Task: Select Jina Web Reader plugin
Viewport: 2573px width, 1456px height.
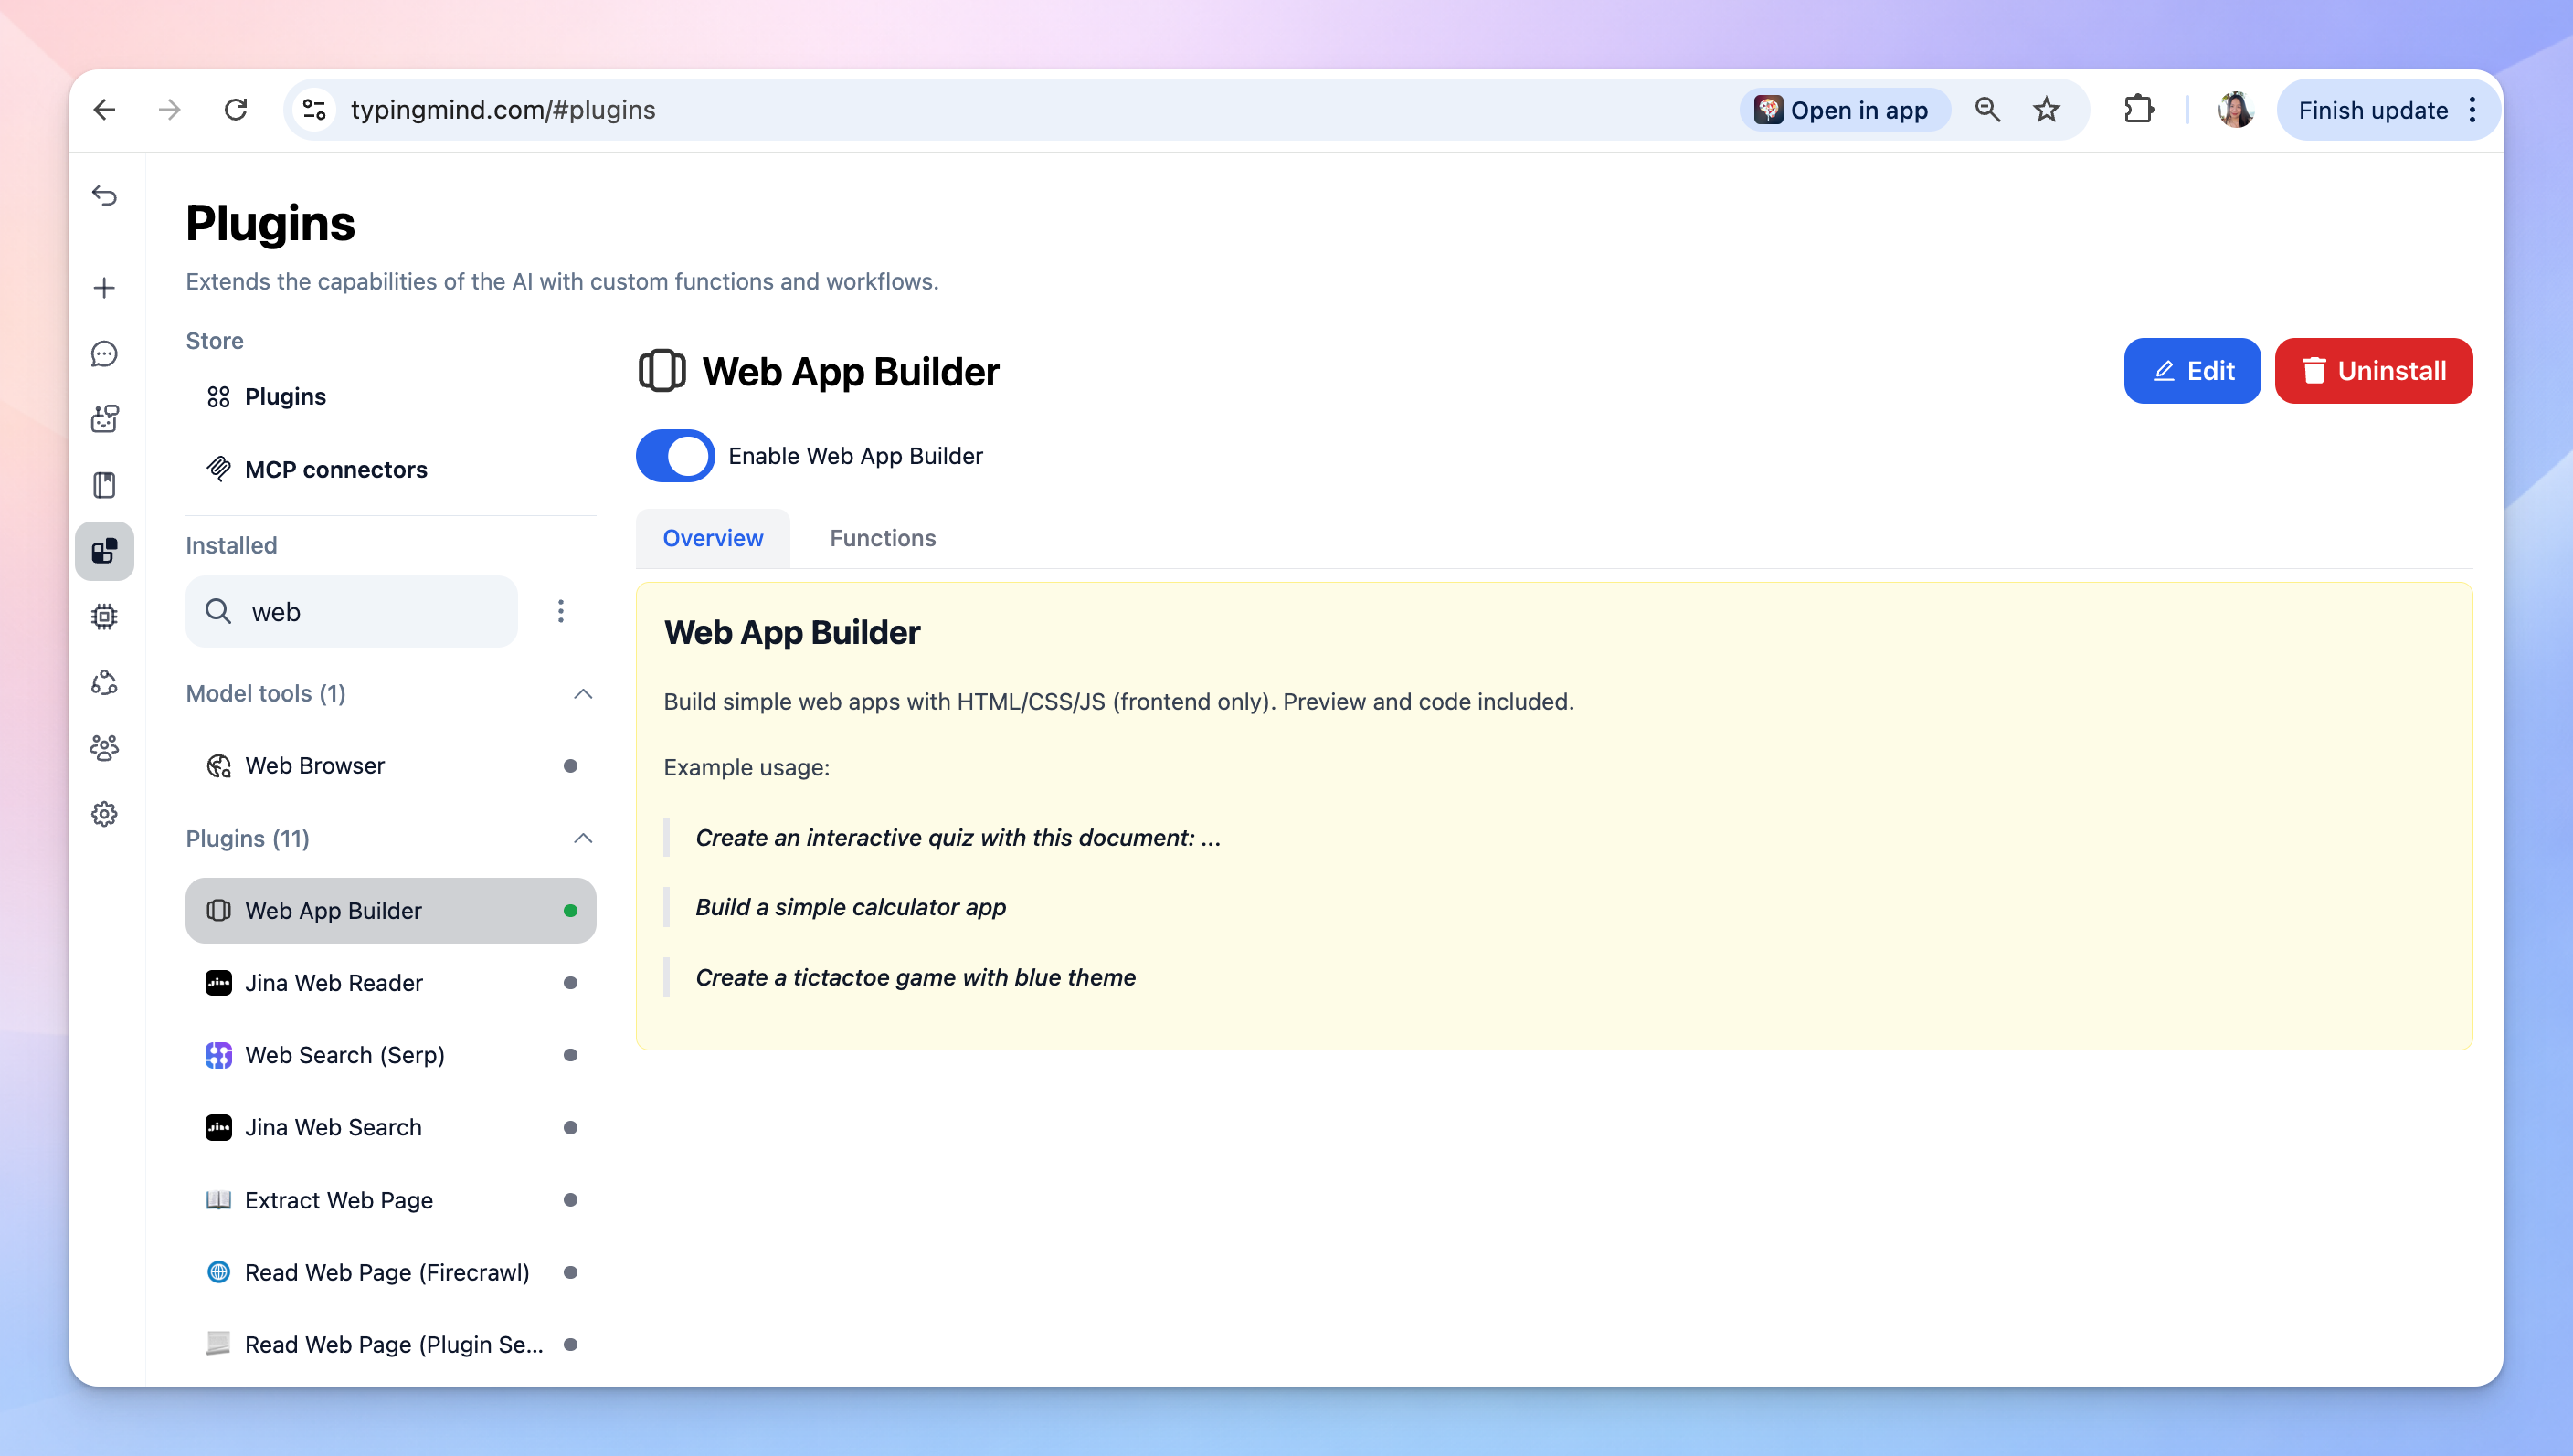Action: tap(391, 983)
